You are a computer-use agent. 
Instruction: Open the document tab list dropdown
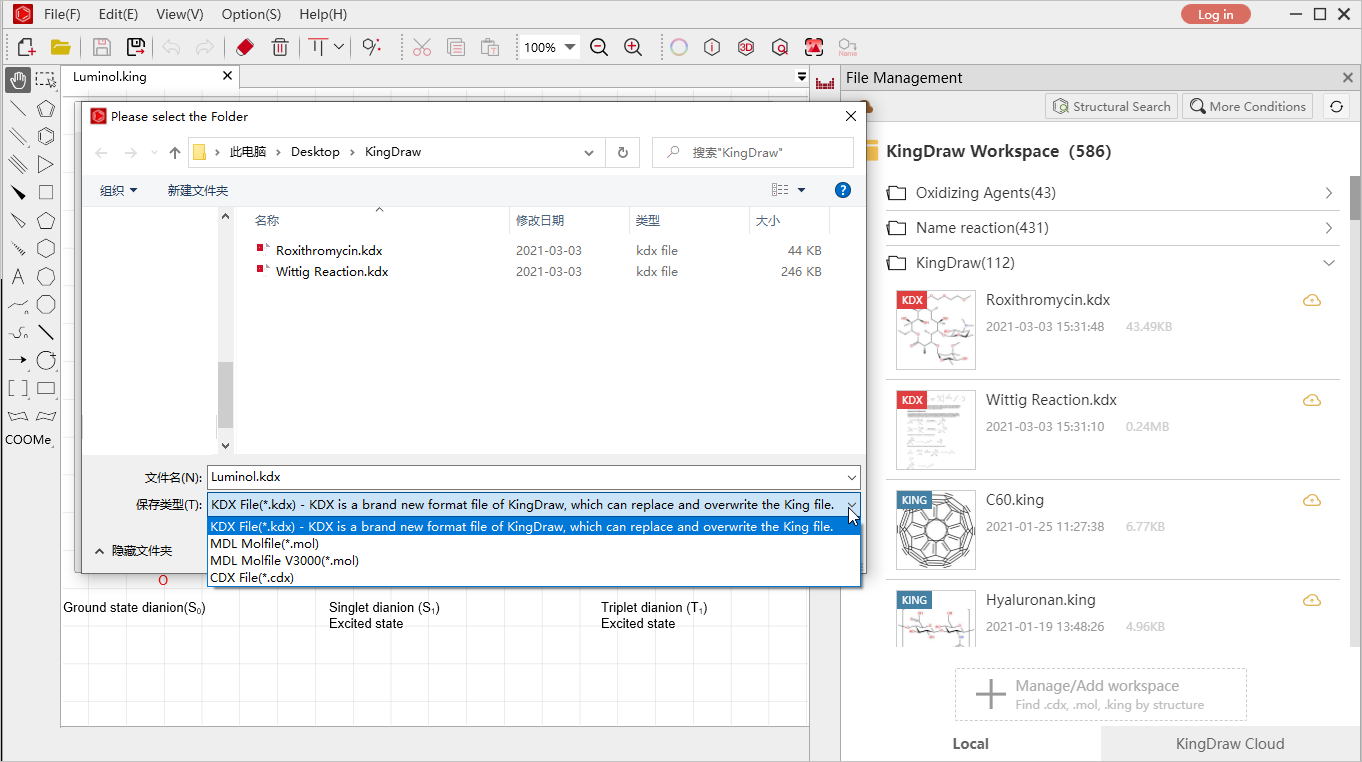801,77
